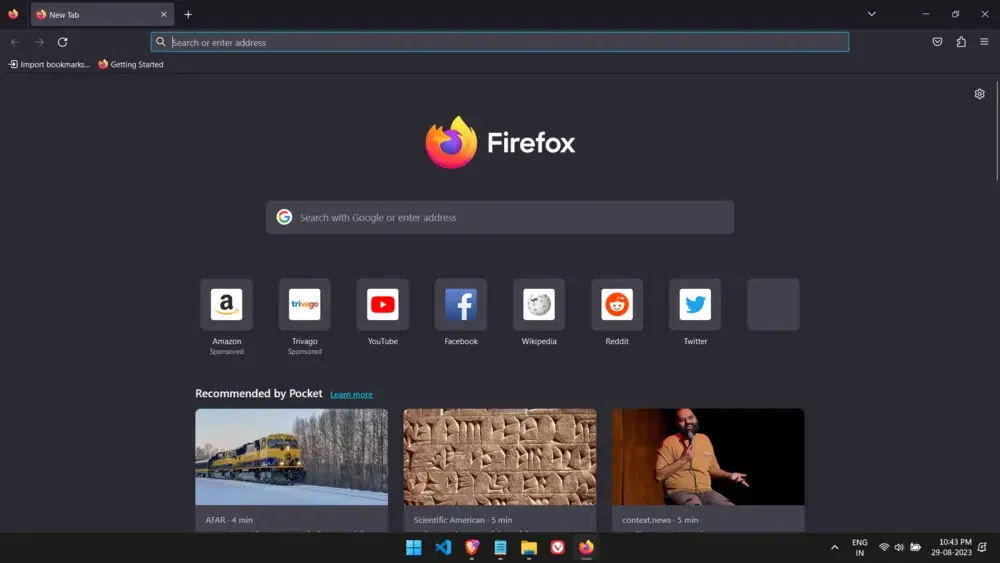
Task: Open a new tab with plus button
Action: 188,14
